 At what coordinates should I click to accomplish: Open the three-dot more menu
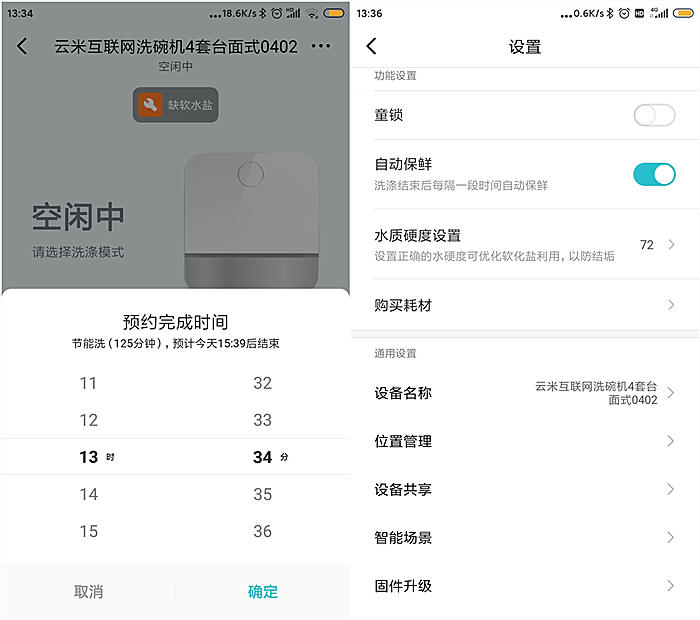click(321, 46)
